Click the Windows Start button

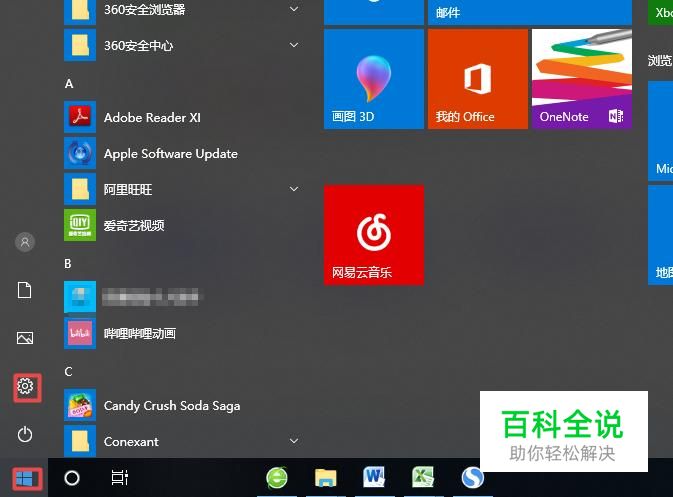pos(25,478)
